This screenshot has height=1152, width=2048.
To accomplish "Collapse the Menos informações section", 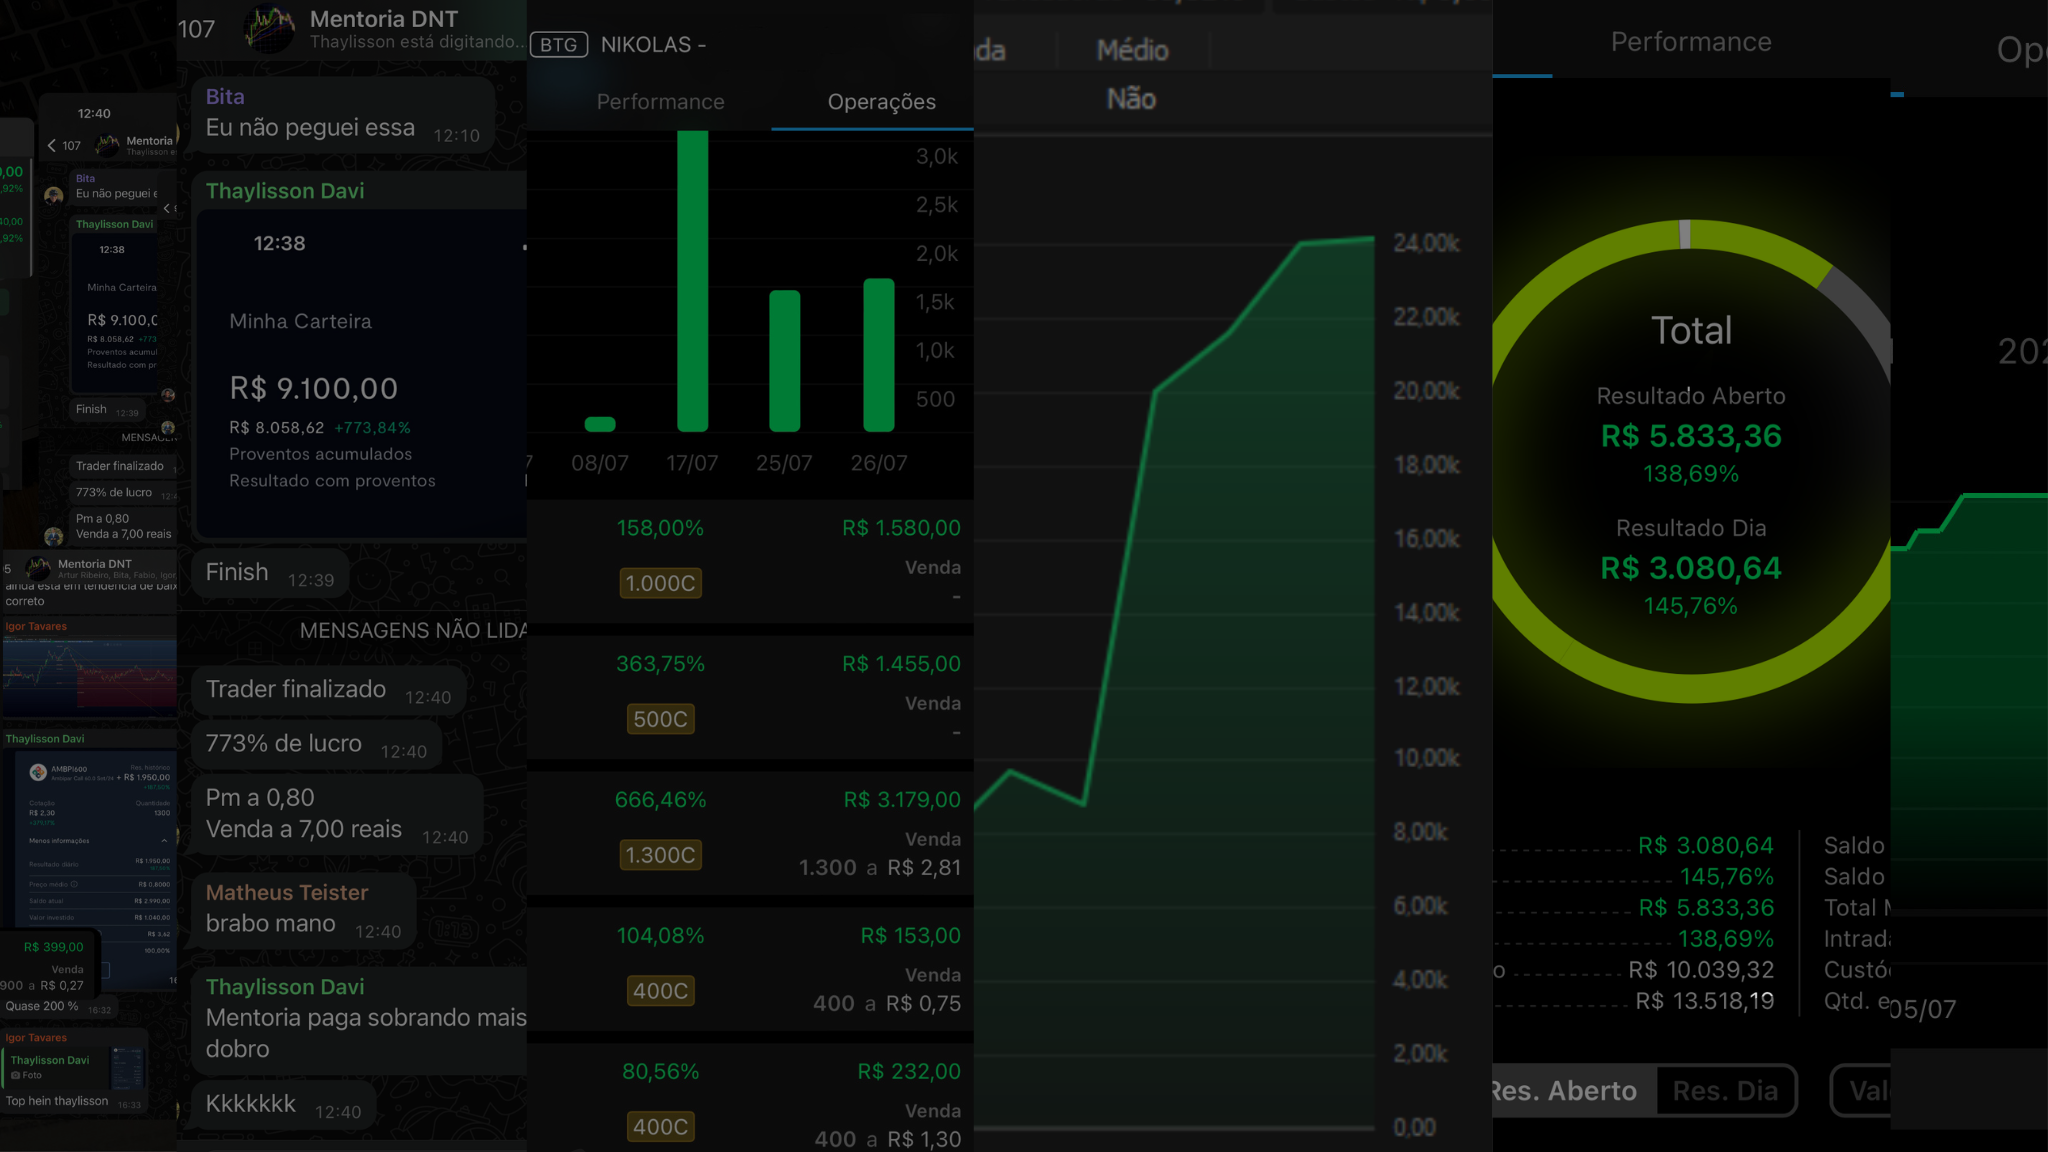I will pos(164,841).
